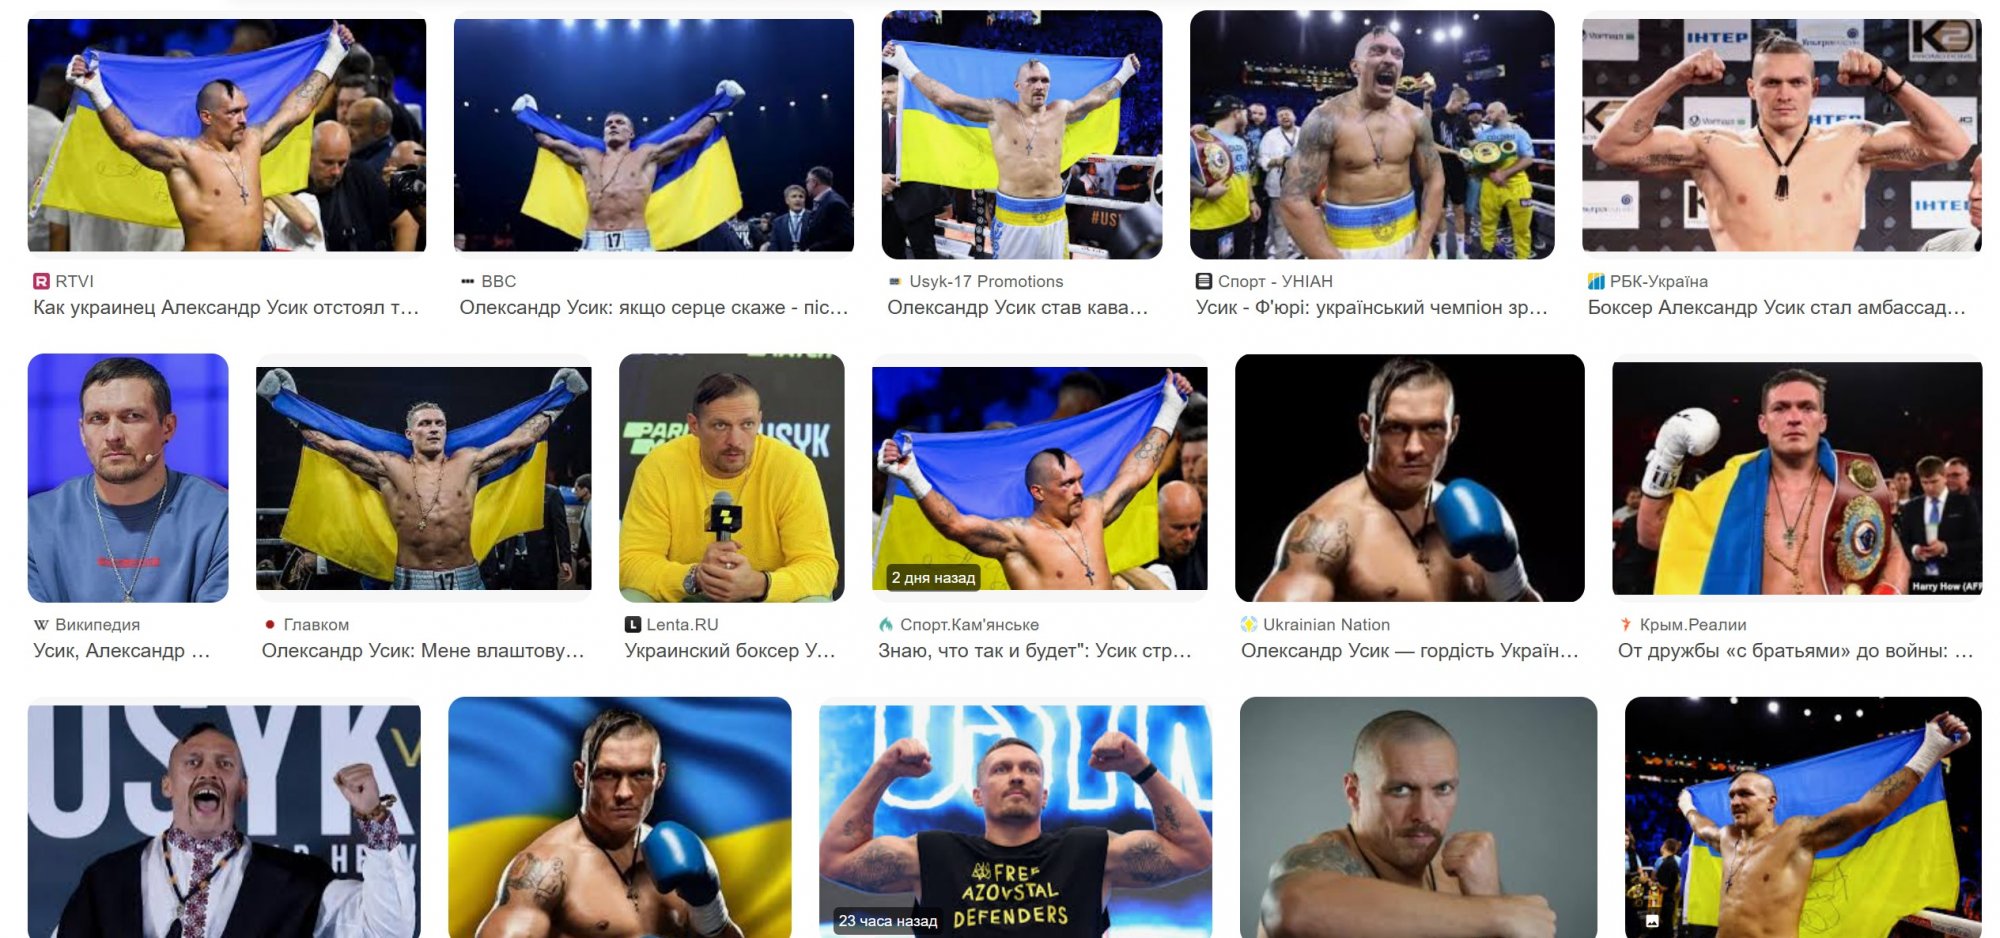The height and width of the screenshot is (938, 2000).
Task: Click the BBC source favicon
Action: [467, 282]
